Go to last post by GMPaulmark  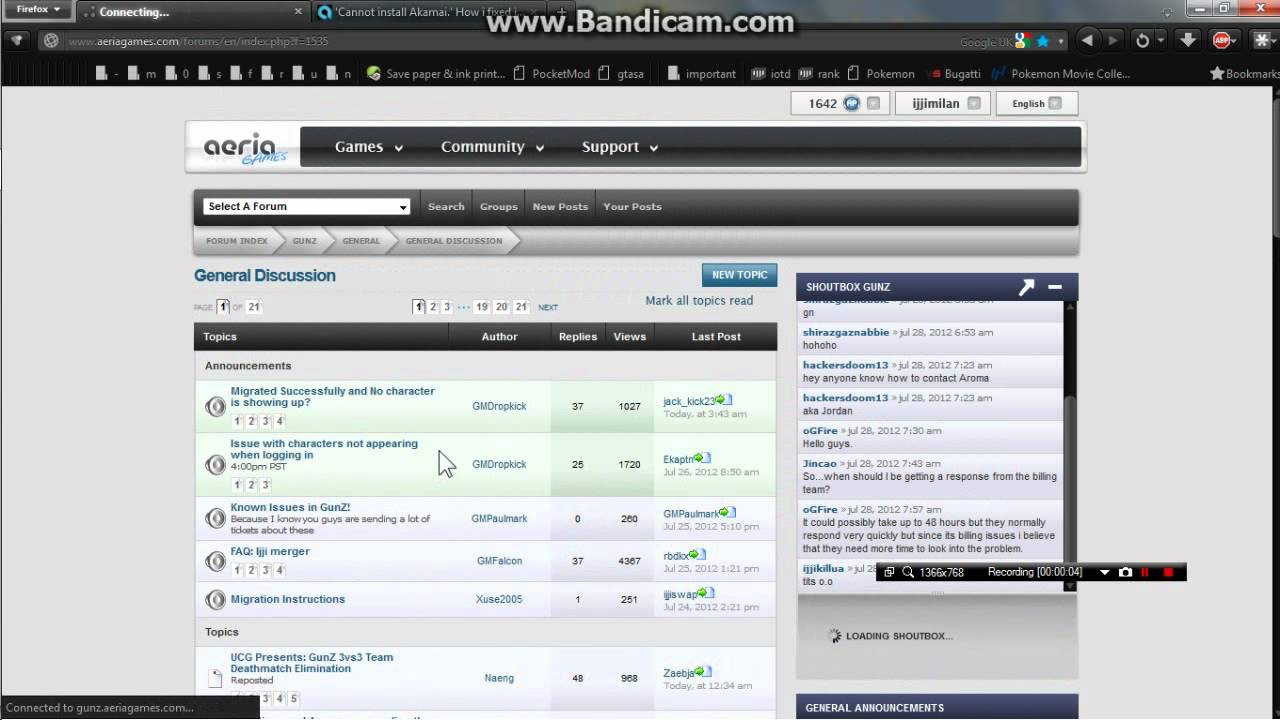tap(728, 513)
